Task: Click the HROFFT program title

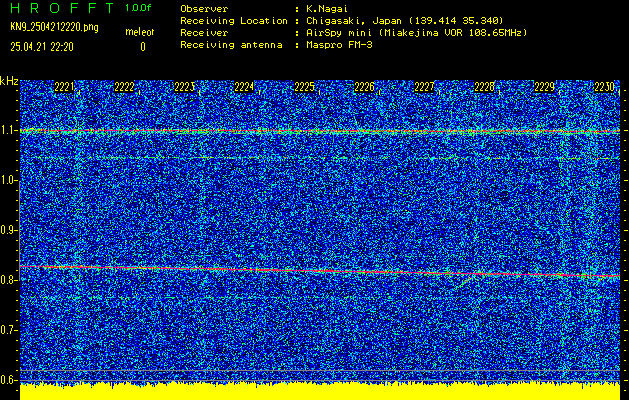Action: (x=62, y=8)
